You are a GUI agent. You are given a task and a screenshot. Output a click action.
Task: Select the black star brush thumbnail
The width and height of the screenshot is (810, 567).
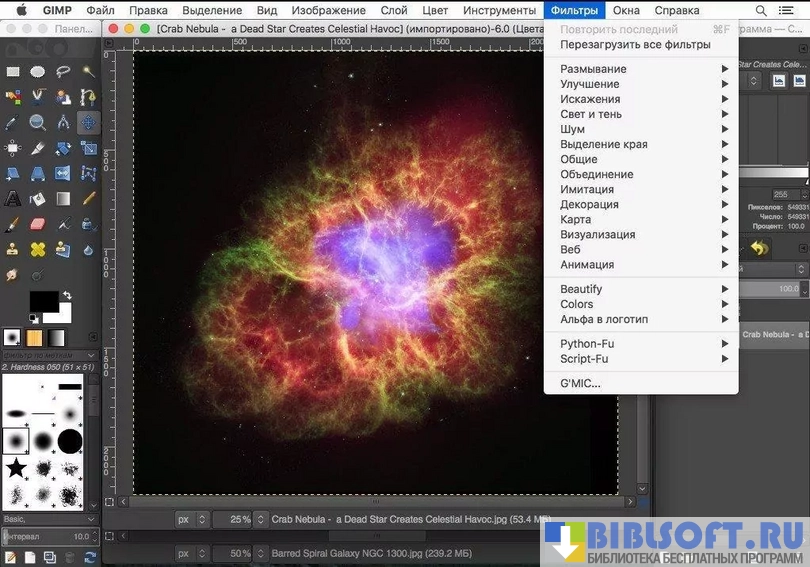(16, 467)
